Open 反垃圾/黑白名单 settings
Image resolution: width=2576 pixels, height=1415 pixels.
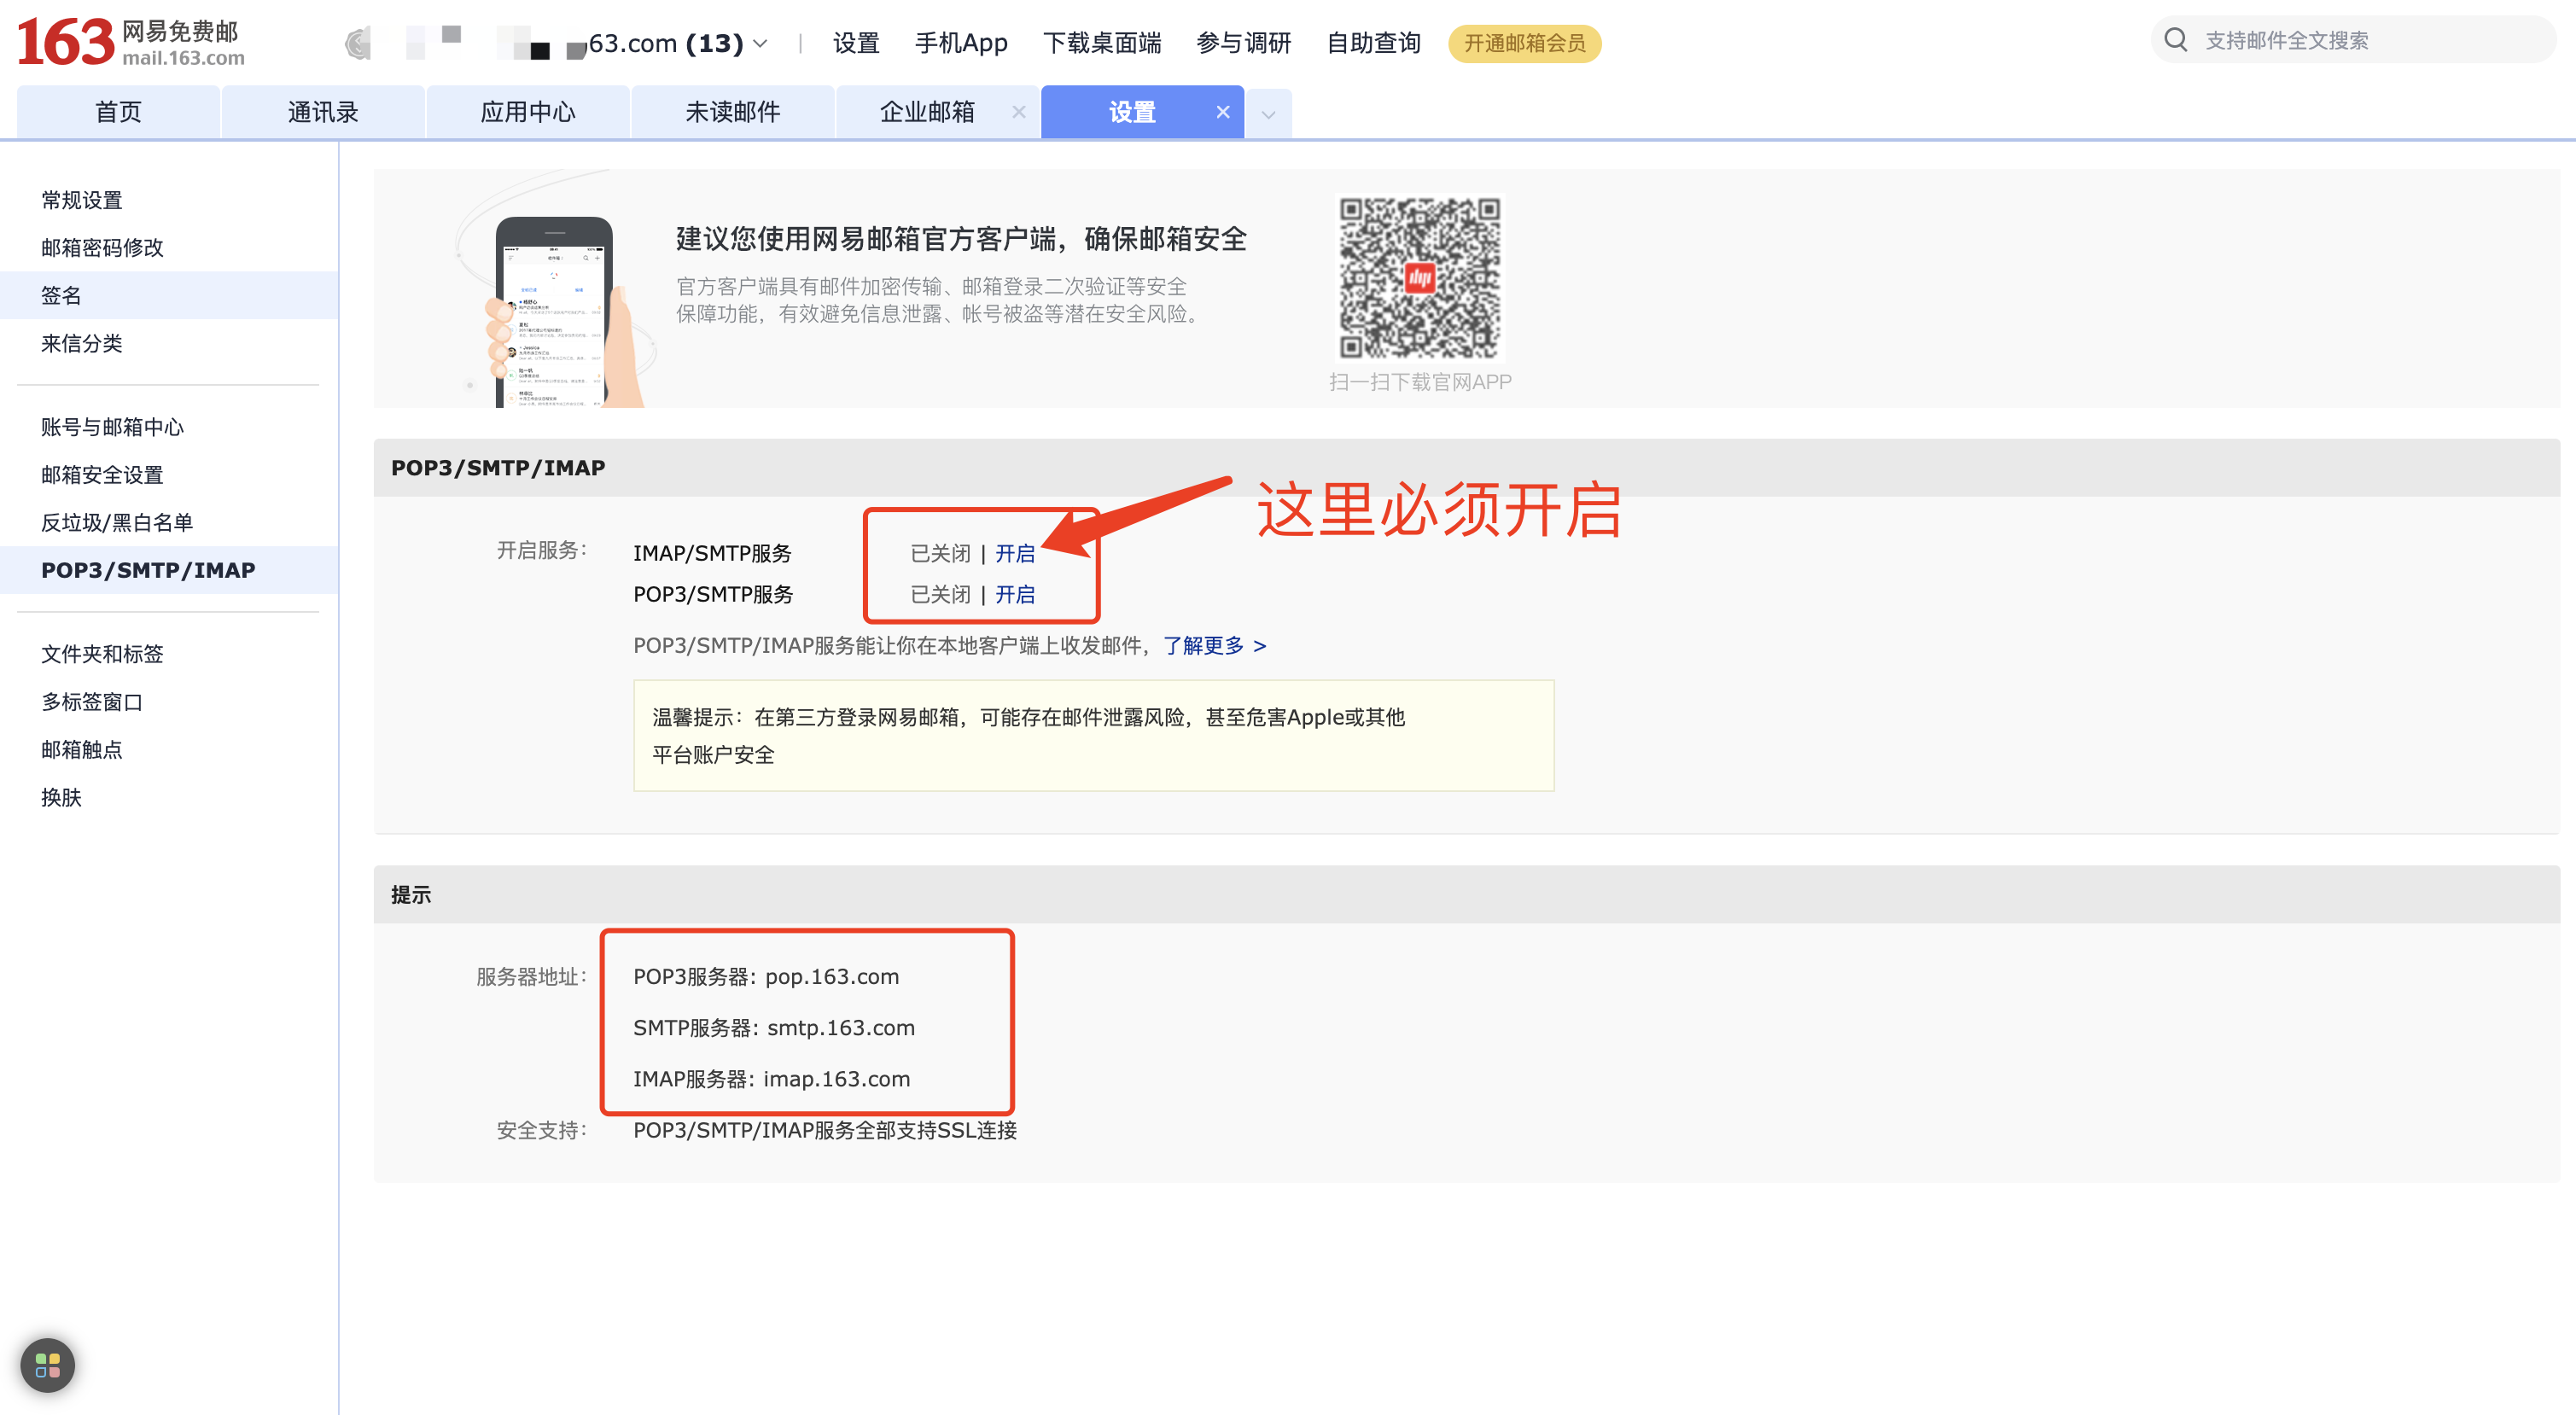click(117, 522)
